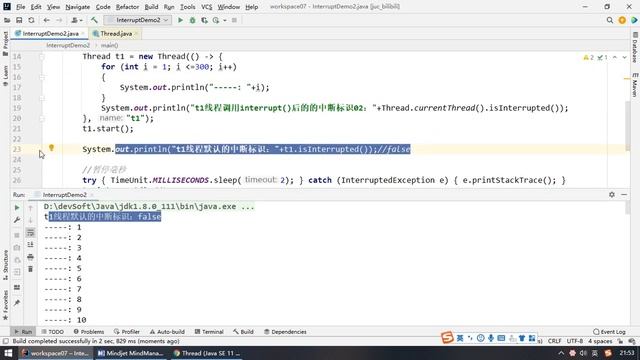
Task: Click the editor vertical scrollbar
Action: (x=627, y=126)
